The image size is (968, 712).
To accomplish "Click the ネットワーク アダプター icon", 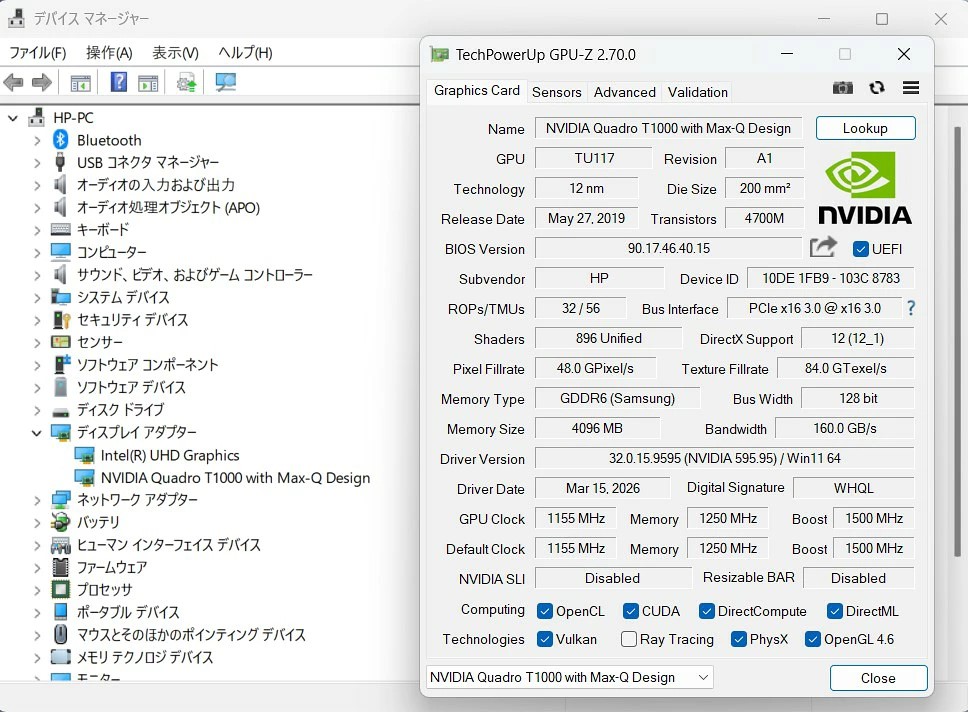I will coord(61,499).
